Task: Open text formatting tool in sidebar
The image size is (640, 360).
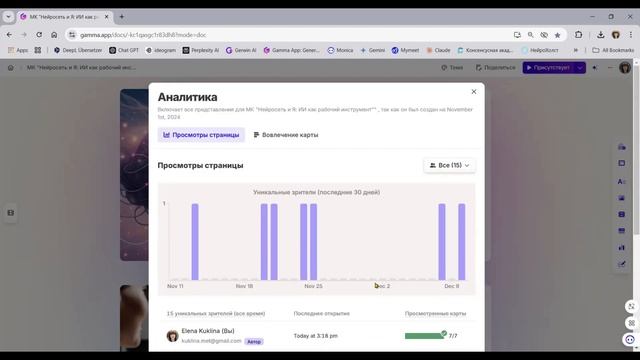Action: pyautogui.click(x=622, y=182)
